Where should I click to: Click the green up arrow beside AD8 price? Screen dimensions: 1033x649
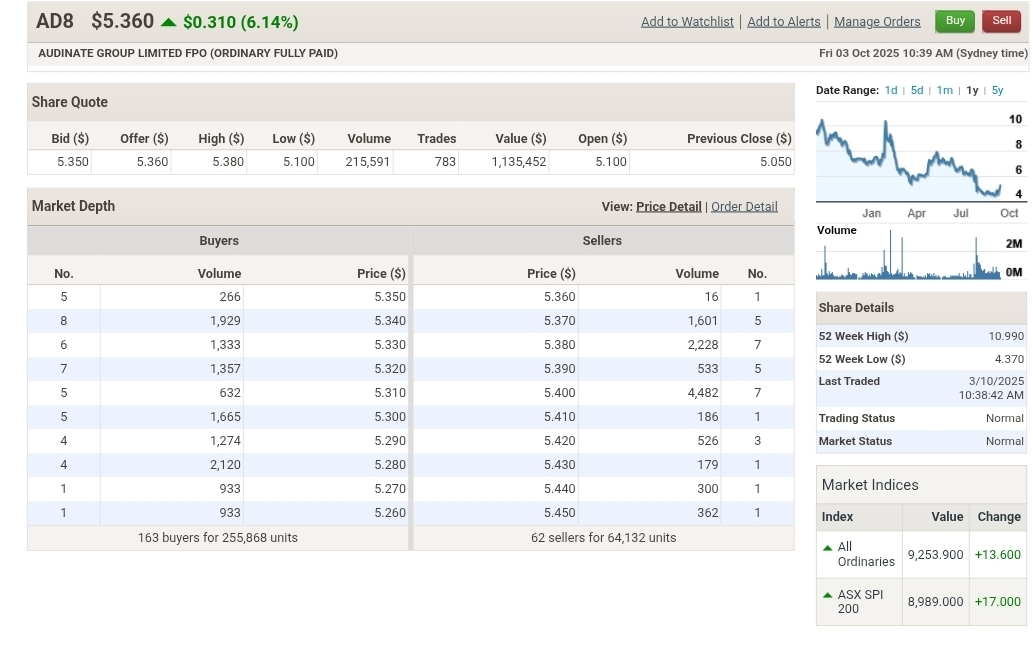pos(168,22)
